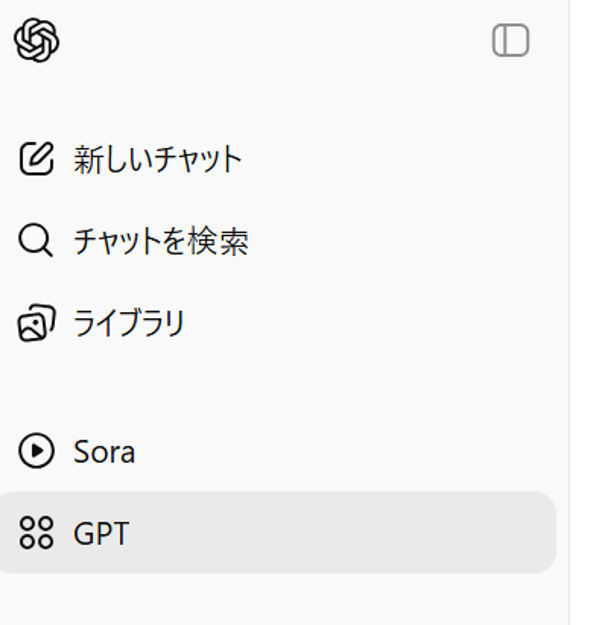Select the GPT text label
This screenshot has width=592, height=625.
[101, 533]
